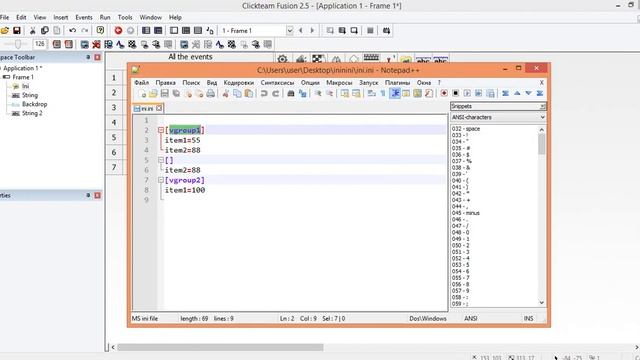Open Notepad++ Файл menu
The height and width of the screenshot is (360, 640).
tap(142, 82)
